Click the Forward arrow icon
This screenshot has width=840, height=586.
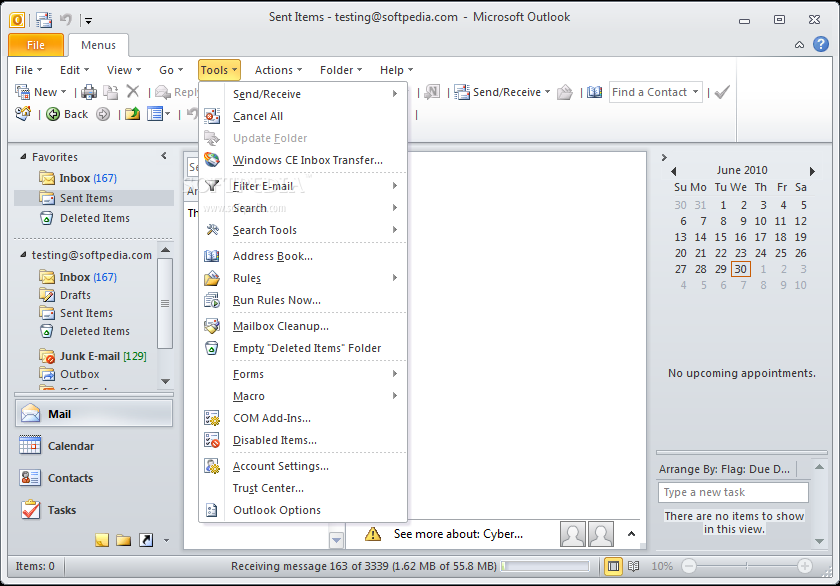(x=103, y=114)
